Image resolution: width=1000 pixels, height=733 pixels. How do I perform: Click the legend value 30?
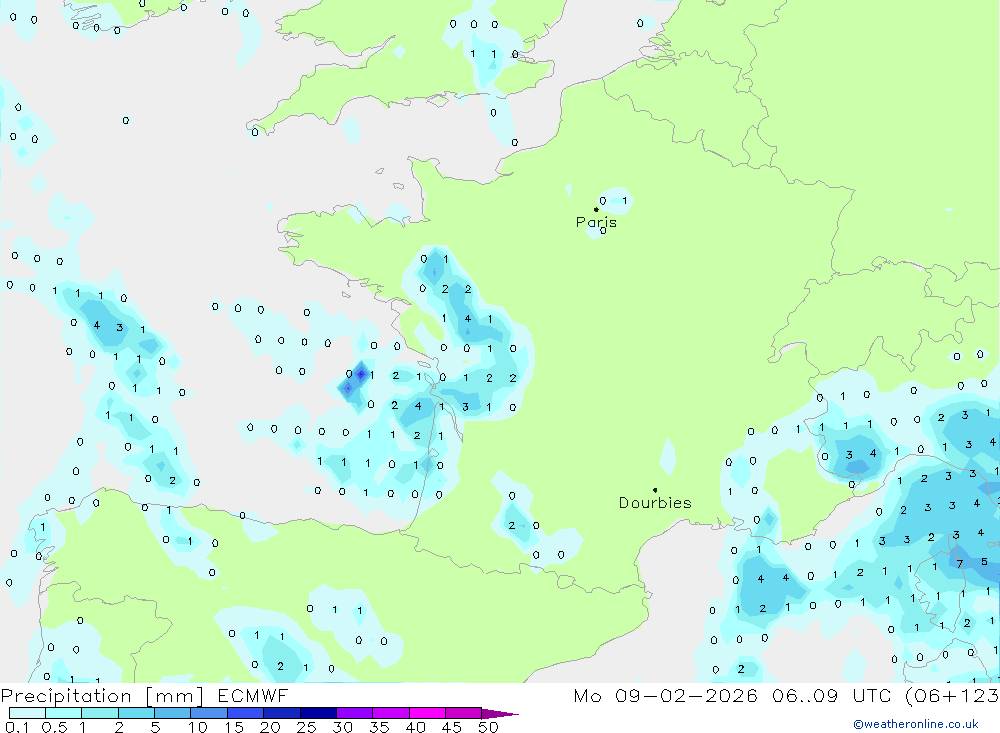(342, 727)
